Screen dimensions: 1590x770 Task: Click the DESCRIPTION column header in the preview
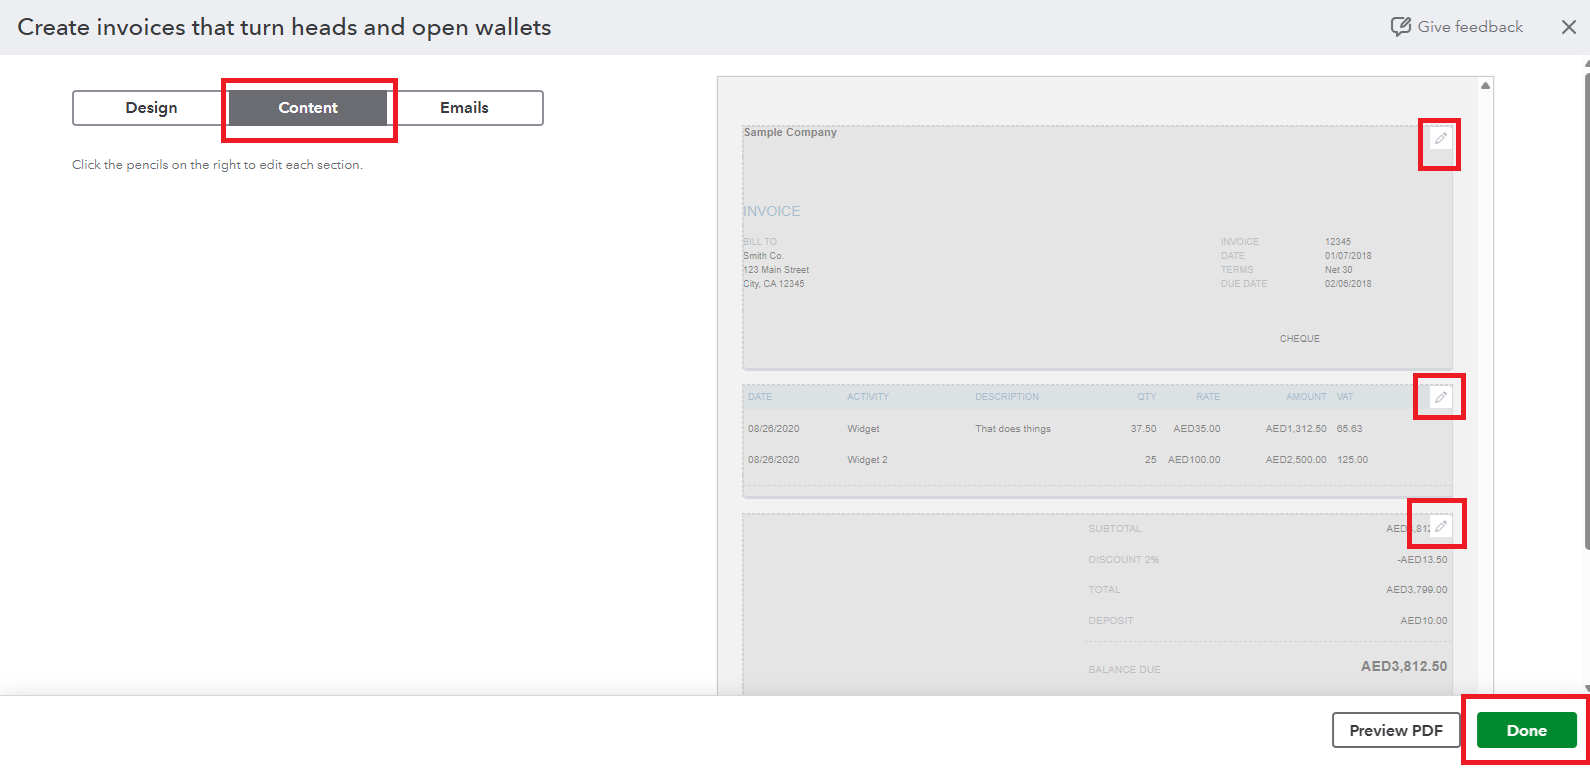pos(1006,397)
